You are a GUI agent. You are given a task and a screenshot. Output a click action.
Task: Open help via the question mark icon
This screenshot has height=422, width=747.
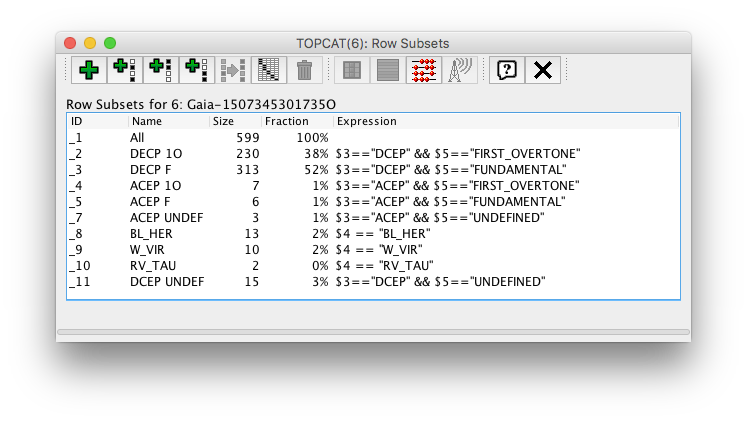pos(507,70)
